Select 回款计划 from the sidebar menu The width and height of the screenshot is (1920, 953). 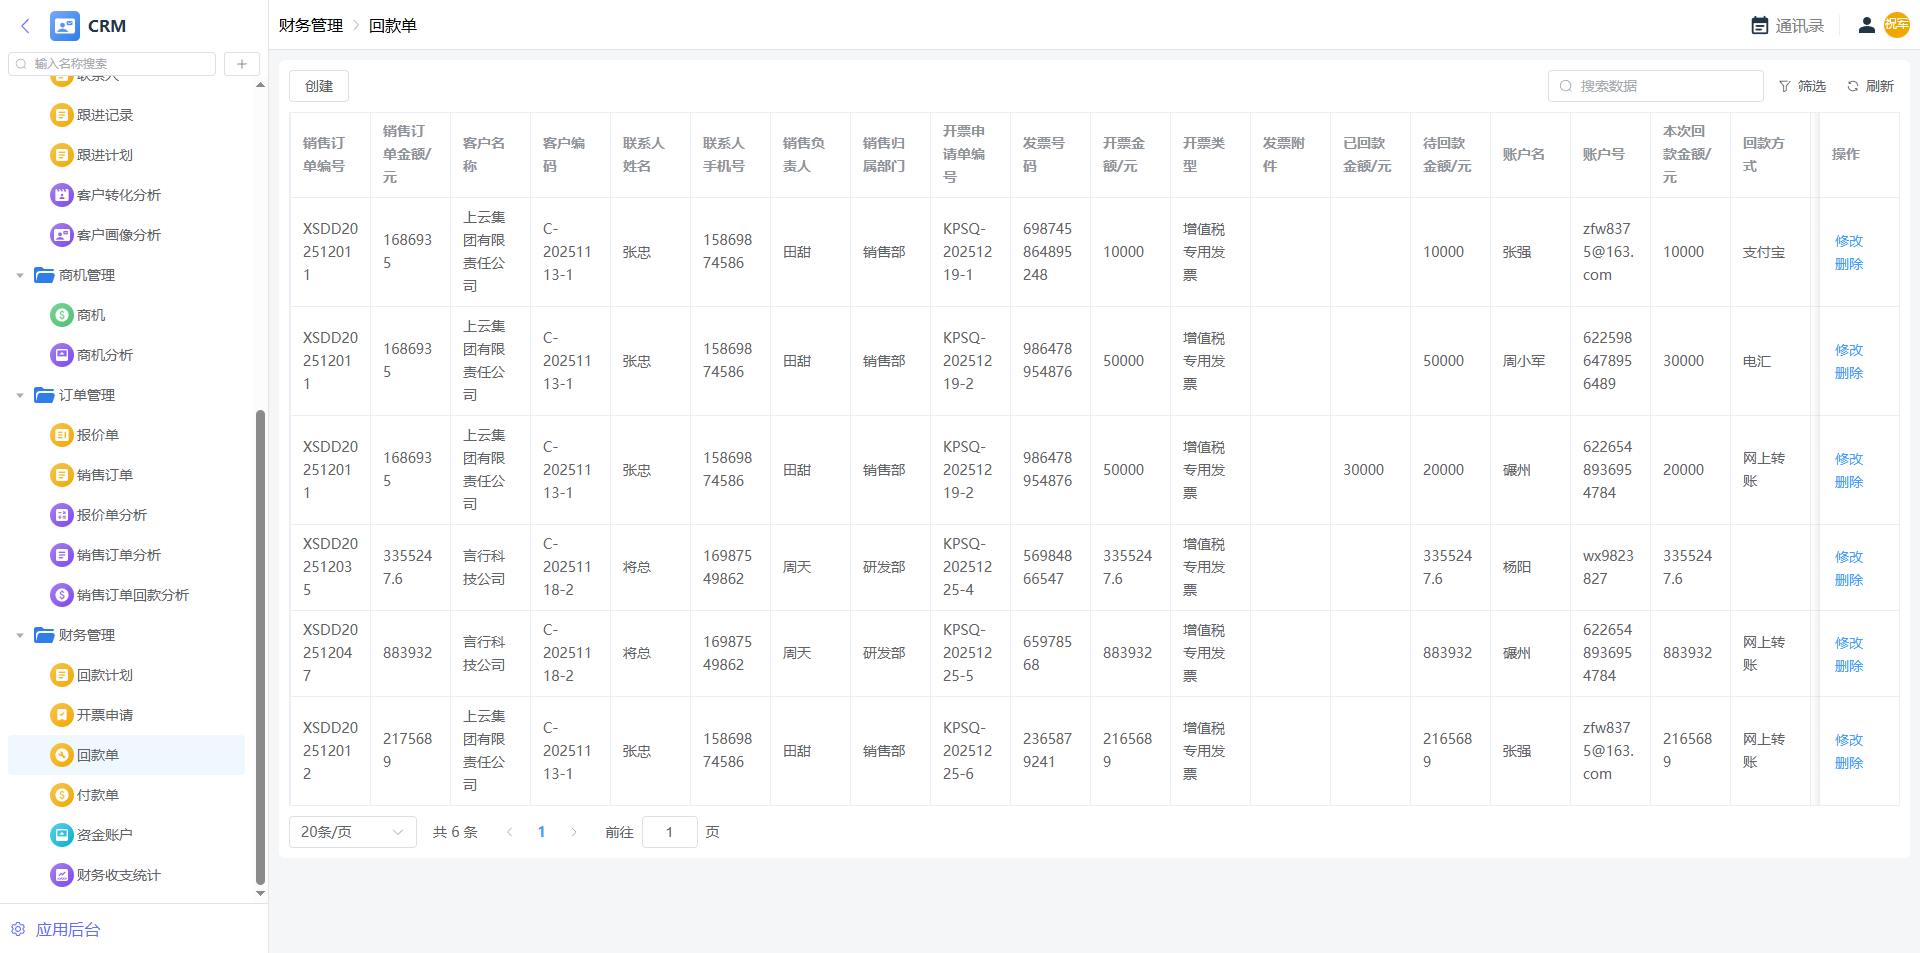click(104, 675)
